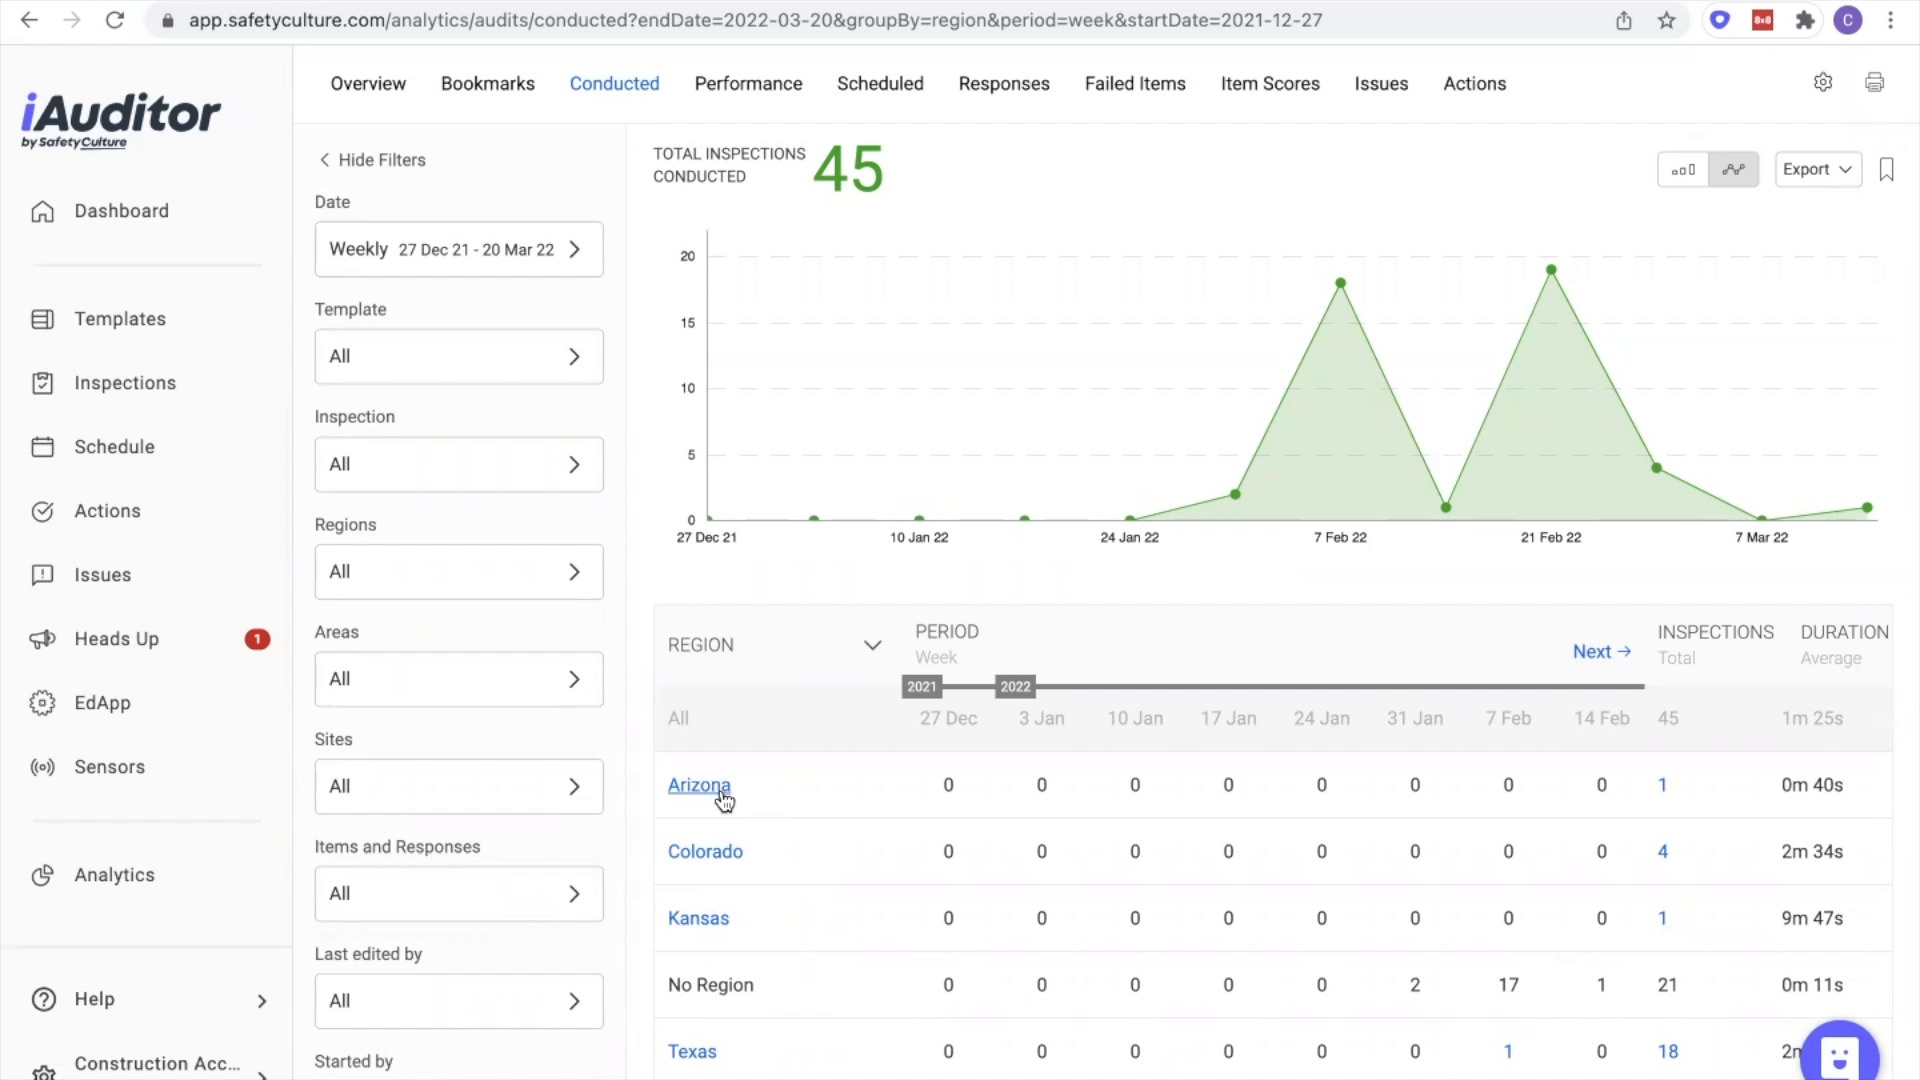Click the print icon
The height and width of the screenshot is (1080, 1920).
(x=1875, y=83)
